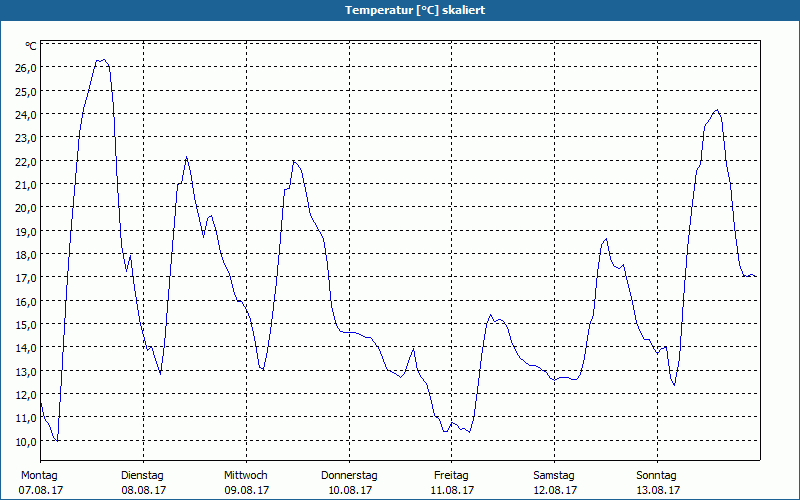This screenshot has width=800, height=500.
Task: Select the 22,0 axis value
Action: [26, 161]
